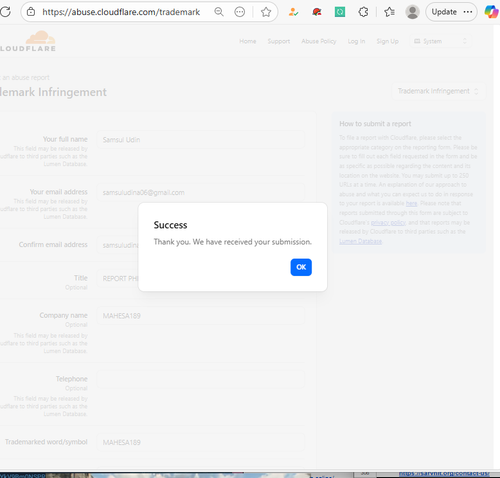Open the Favorites list icon
This screenshot has width=500, height=478.
coord(389,12)
